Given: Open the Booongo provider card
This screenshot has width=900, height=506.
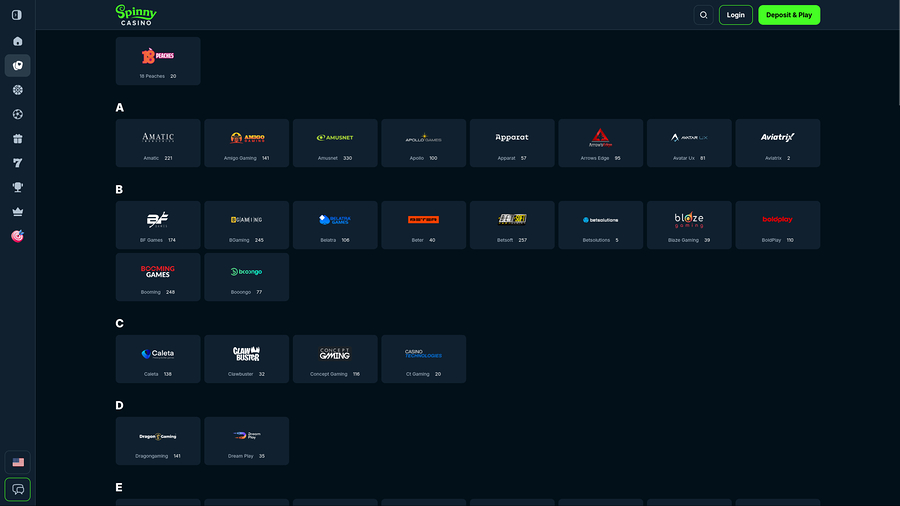Looking at the screenshot, I should (x=246, y=277).
